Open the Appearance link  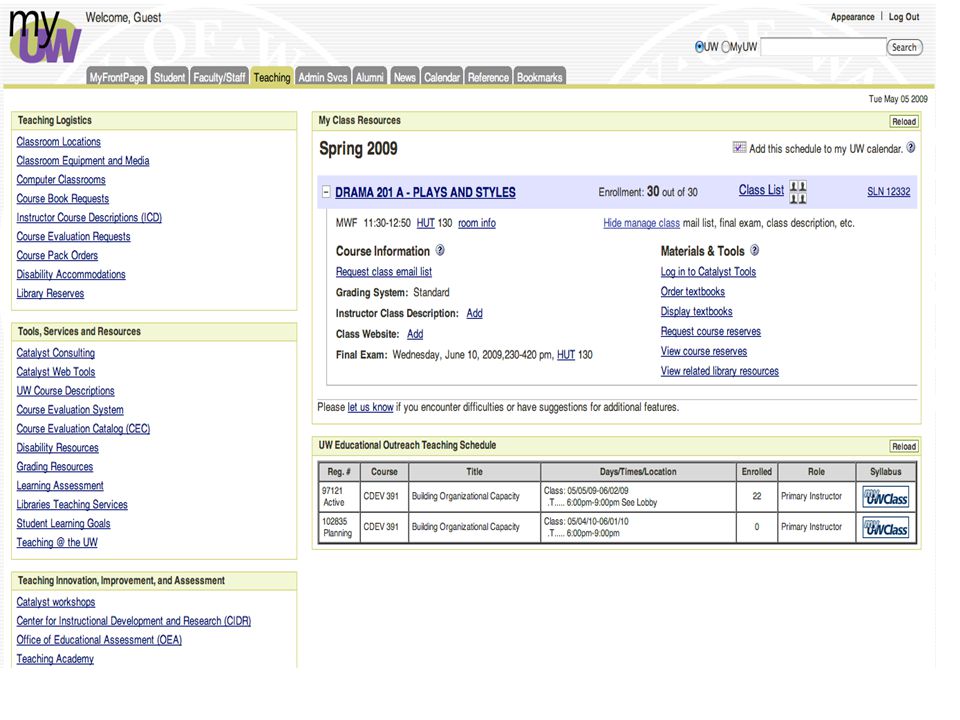click(852, 17)
